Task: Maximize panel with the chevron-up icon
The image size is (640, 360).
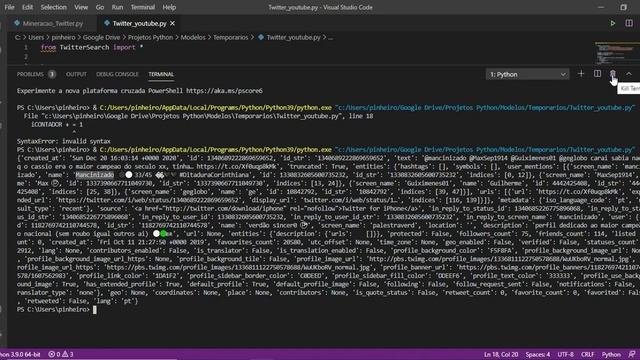Action: click(x=629, y=74)
